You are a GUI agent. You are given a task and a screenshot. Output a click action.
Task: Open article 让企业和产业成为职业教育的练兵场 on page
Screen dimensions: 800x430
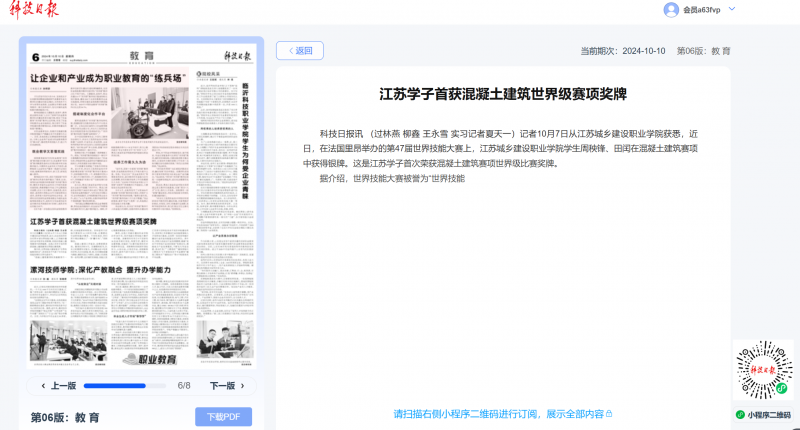click(x=109, y=78)
